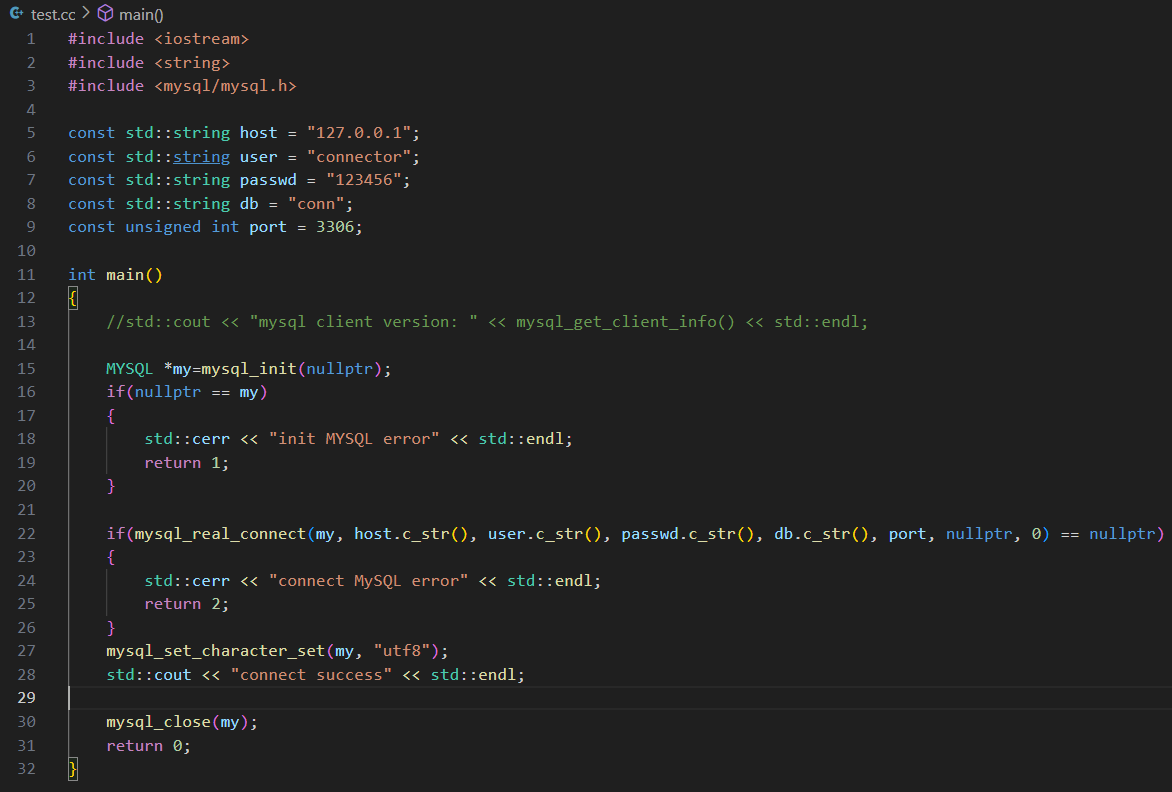Click line number 11 in the gutter
1172x792 pixels.
click(x=26, y=275)
